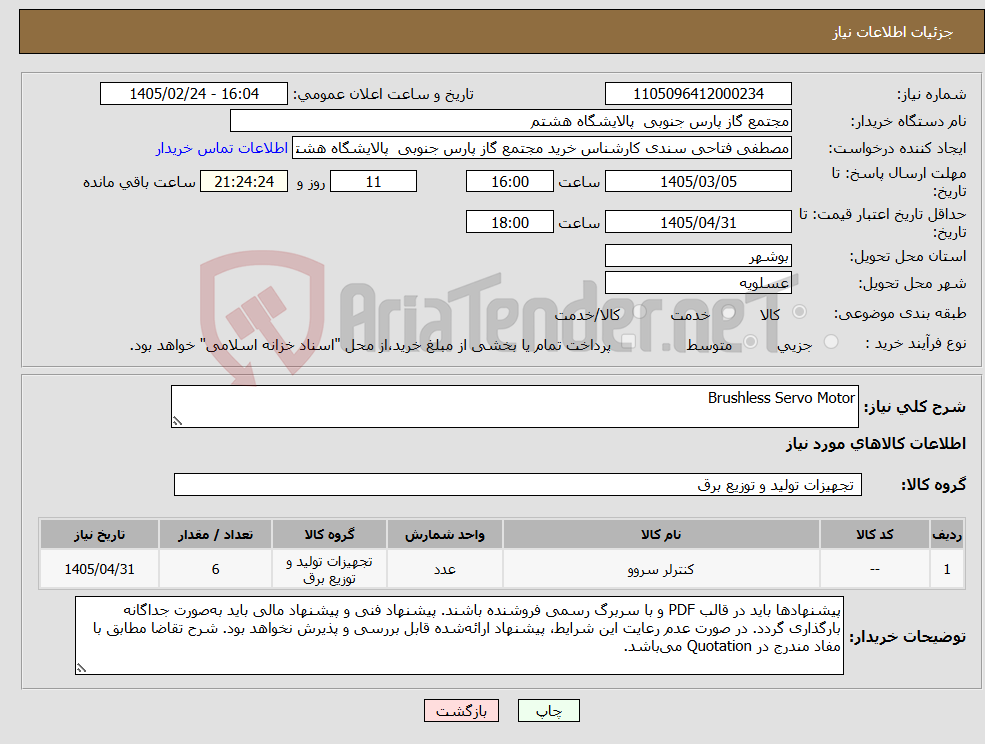Click the کد کالا column header

[x=874, y=534]
